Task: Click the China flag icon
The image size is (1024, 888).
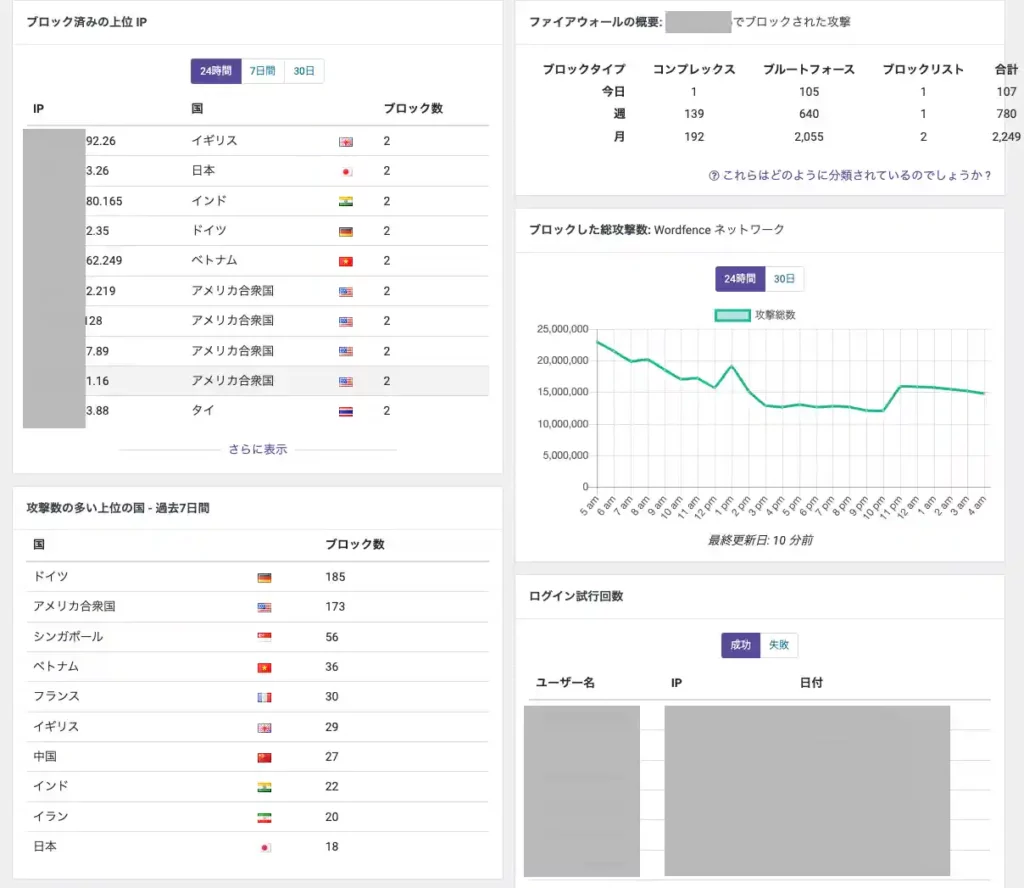Action: click(264, 757)
